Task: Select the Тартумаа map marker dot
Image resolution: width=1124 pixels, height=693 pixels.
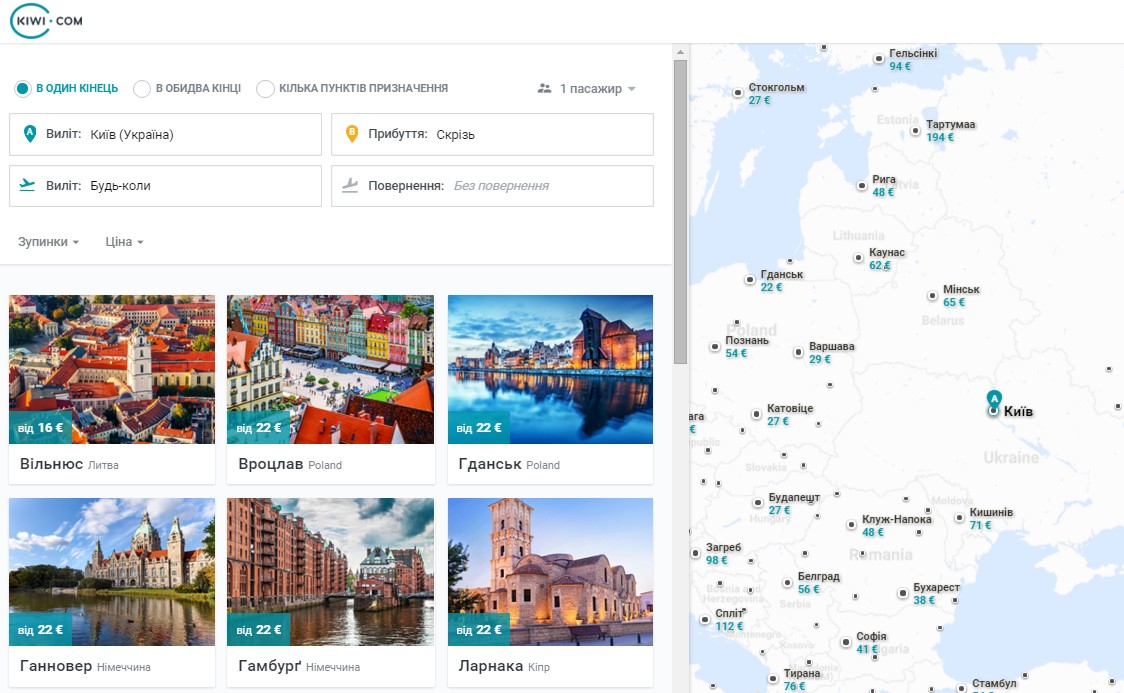Action: tap(915, 130)
